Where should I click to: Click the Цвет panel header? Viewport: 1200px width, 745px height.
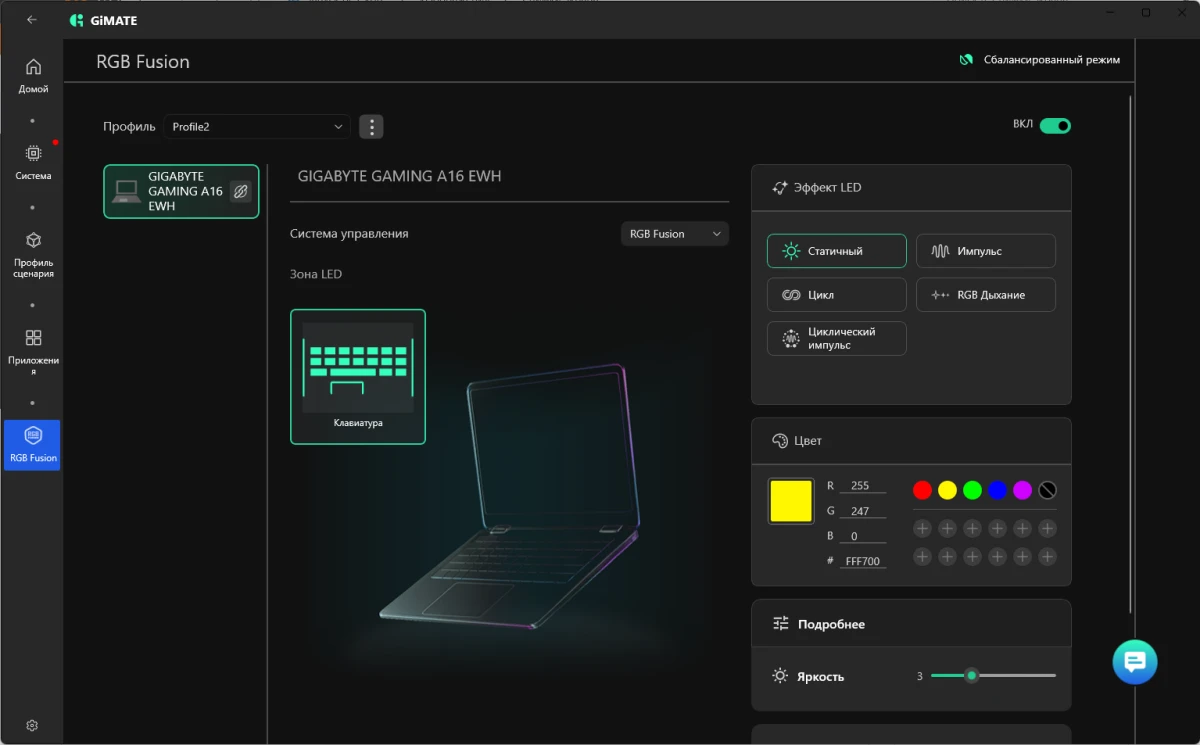911,441
